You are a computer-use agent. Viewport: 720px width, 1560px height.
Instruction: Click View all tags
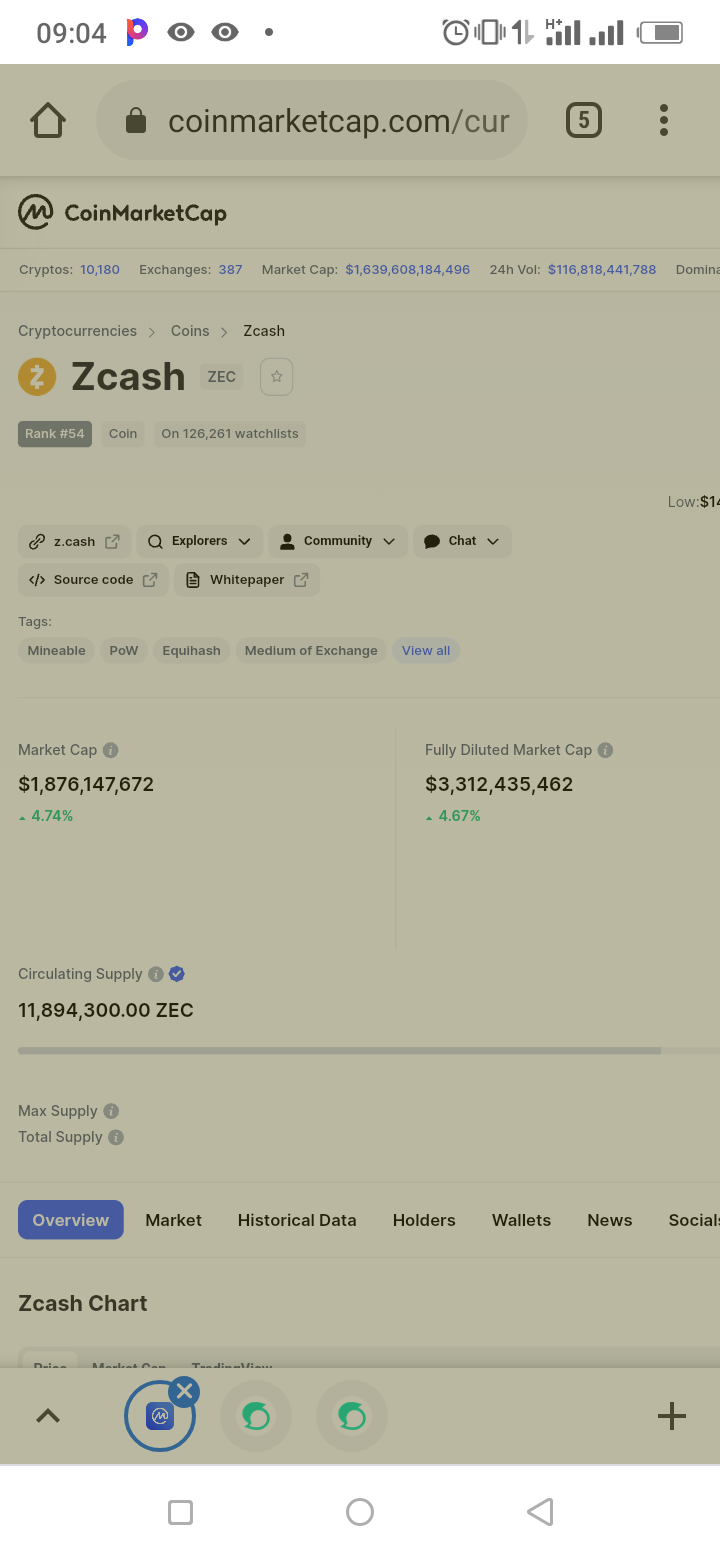[426, 651]
